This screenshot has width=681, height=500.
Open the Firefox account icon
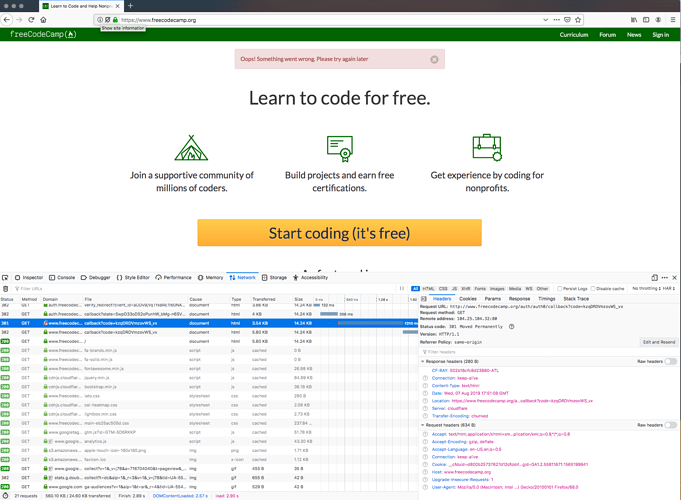(x=658, y=20)
